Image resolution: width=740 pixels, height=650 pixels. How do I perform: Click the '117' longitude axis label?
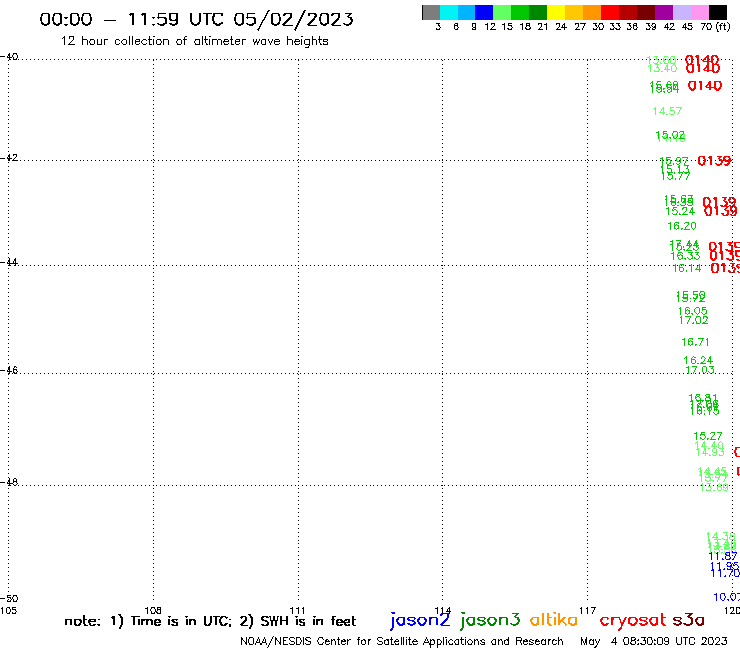coord(588,611)
